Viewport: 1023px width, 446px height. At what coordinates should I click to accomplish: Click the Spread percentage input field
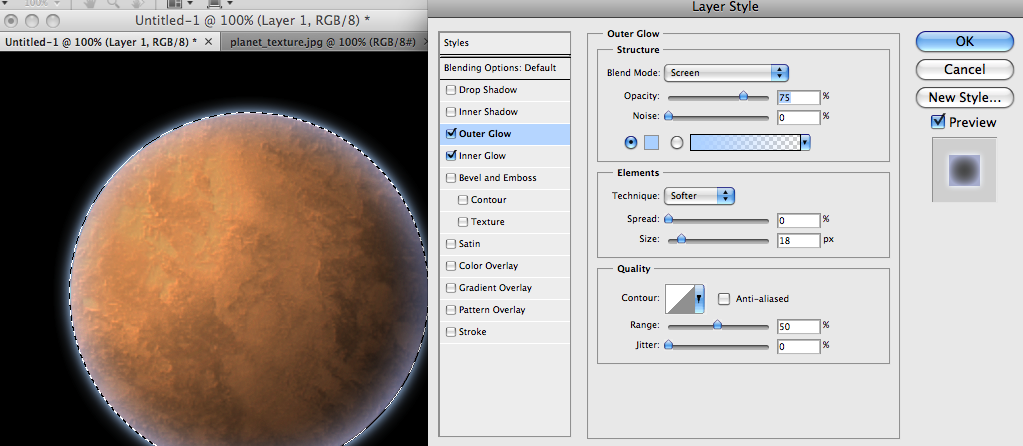799,220
